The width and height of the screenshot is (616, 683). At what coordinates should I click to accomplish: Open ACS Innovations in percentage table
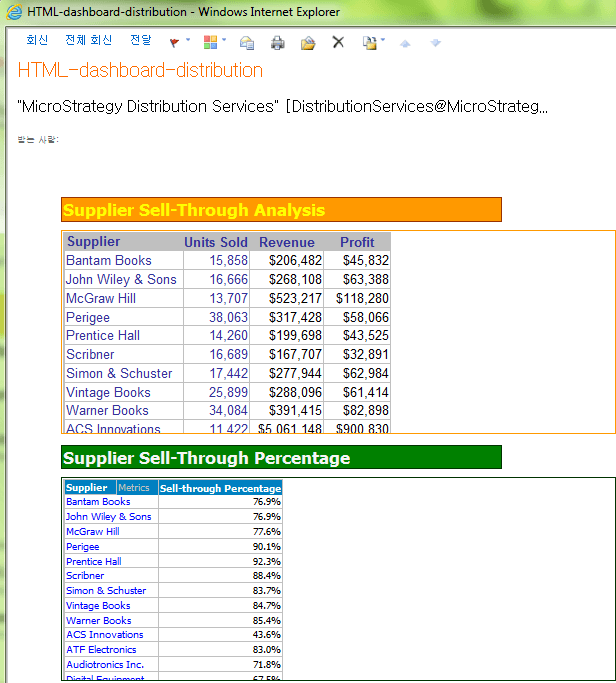pos(105,635)
